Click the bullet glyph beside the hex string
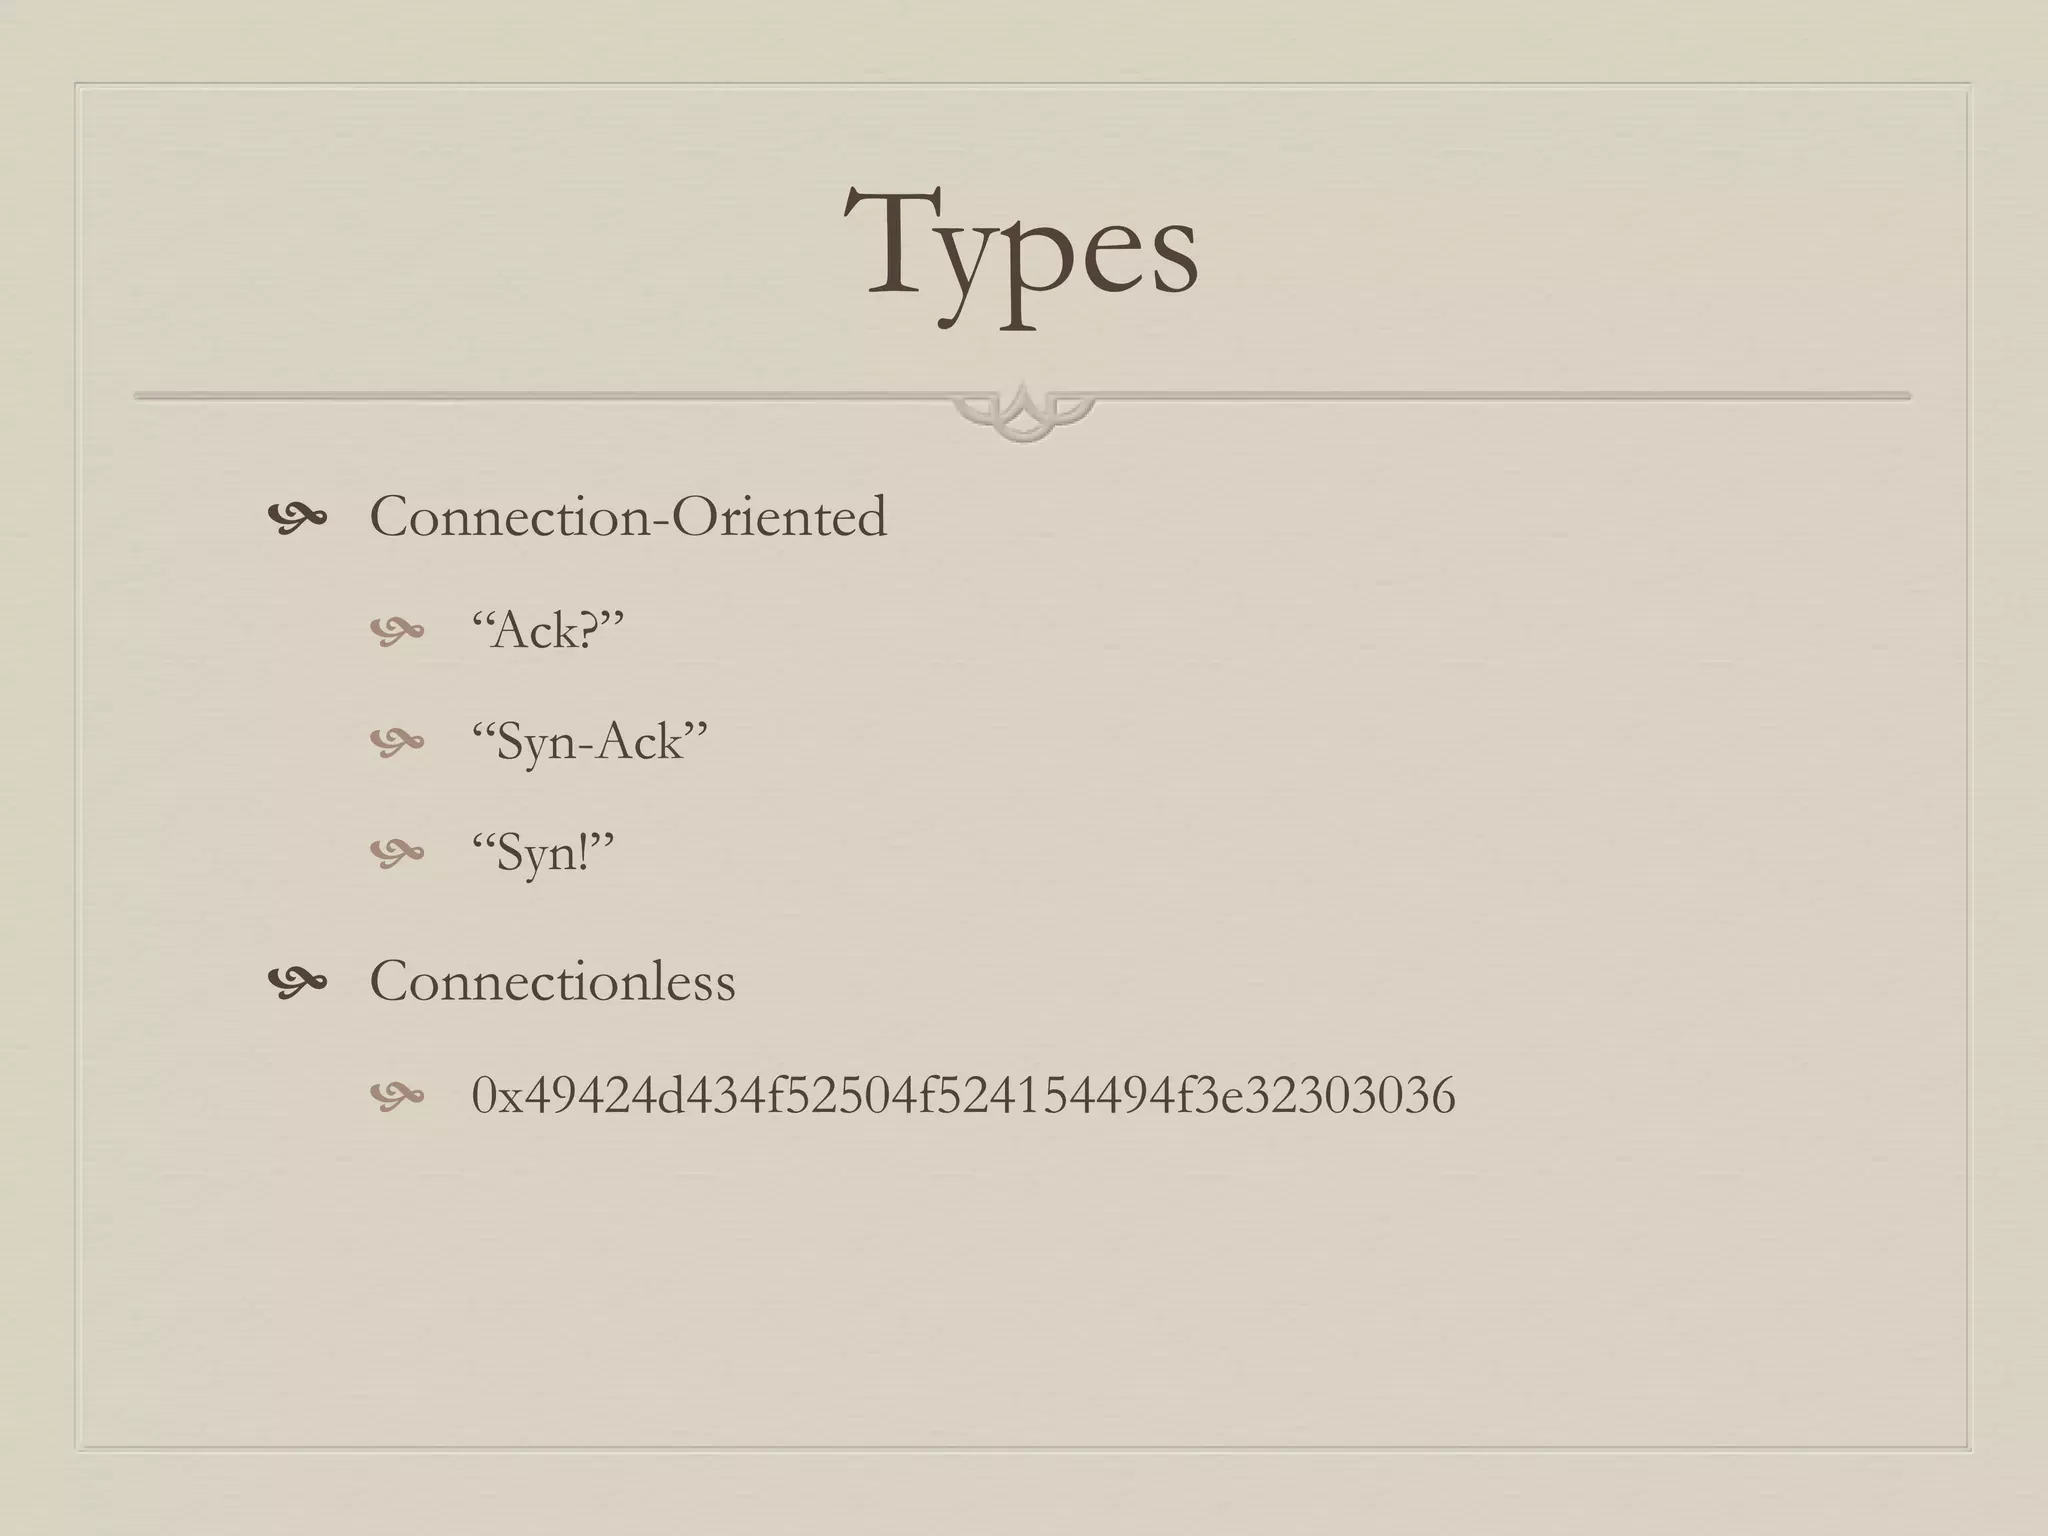 point(397,1097)
